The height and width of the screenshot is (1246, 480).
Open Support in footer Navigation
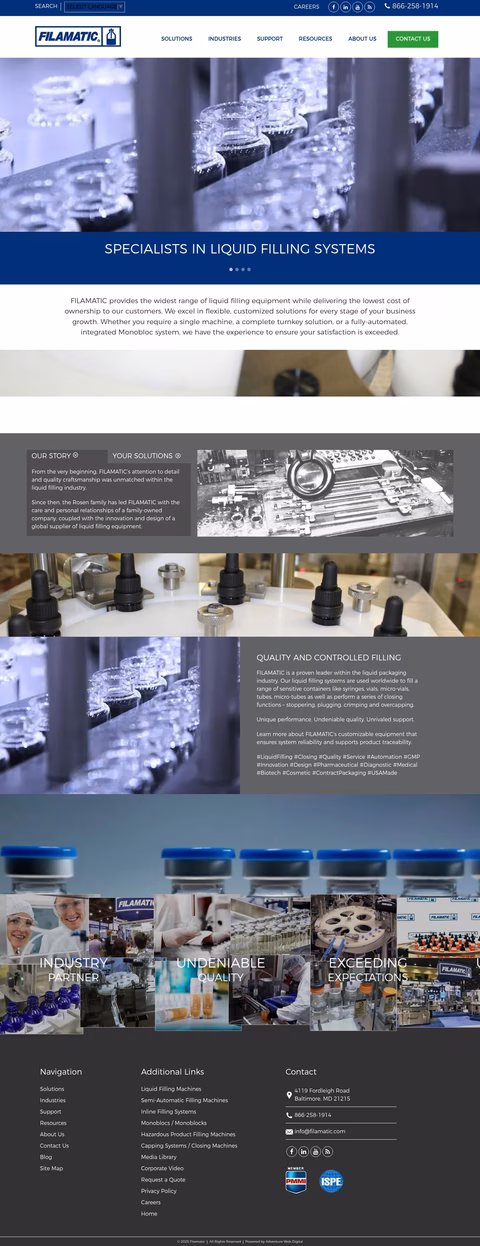click(x=50, y=1112)
